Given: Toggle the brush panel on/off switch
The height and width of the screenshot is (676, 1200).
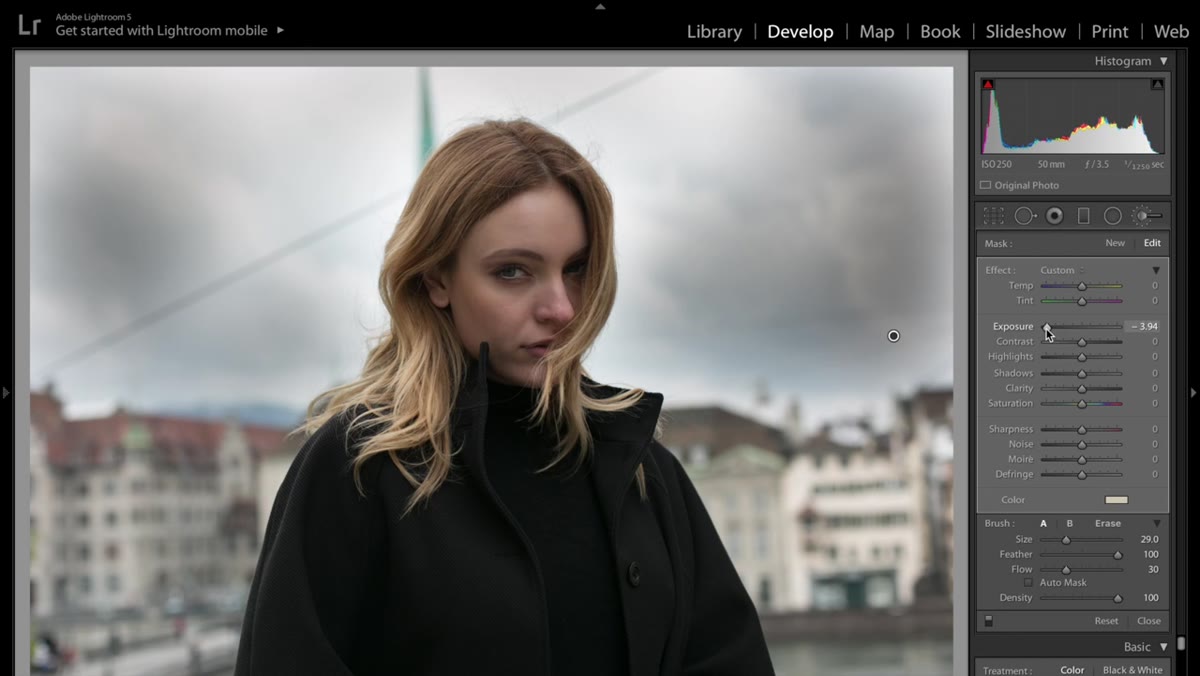Looking at the screenshot, I should (989, 621).
